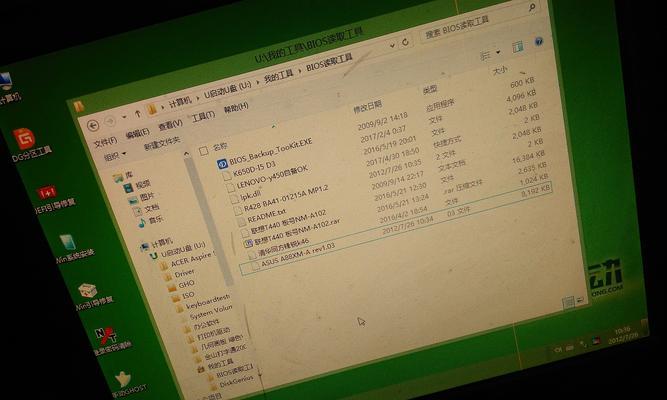Select the lpk.dll file
Image resolution: width=667 pixels, height=400 pixels.
click(x=250, y=196)
